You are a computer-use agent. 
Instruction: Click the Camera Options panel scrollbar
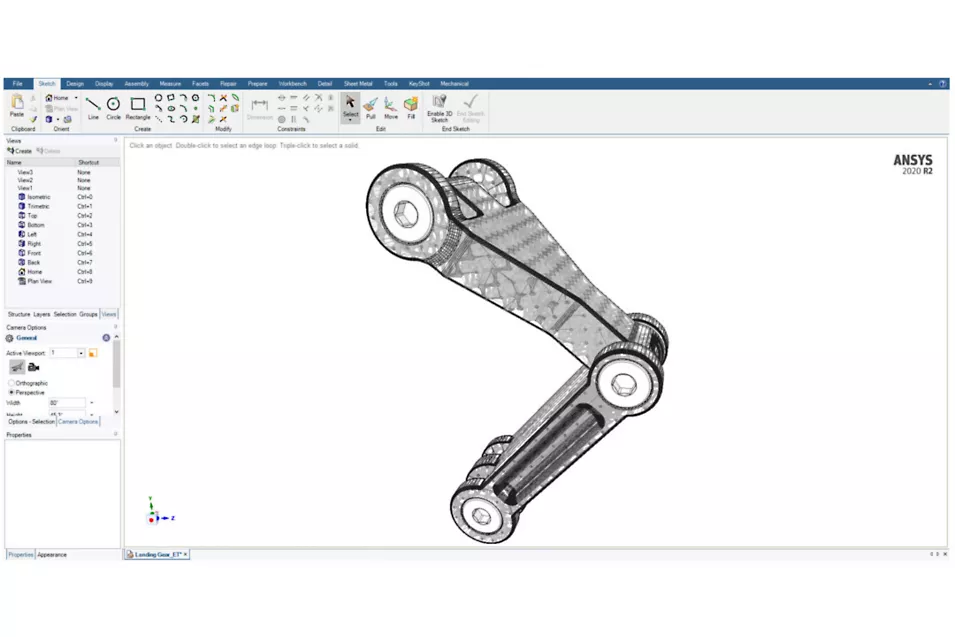(116, 365)
